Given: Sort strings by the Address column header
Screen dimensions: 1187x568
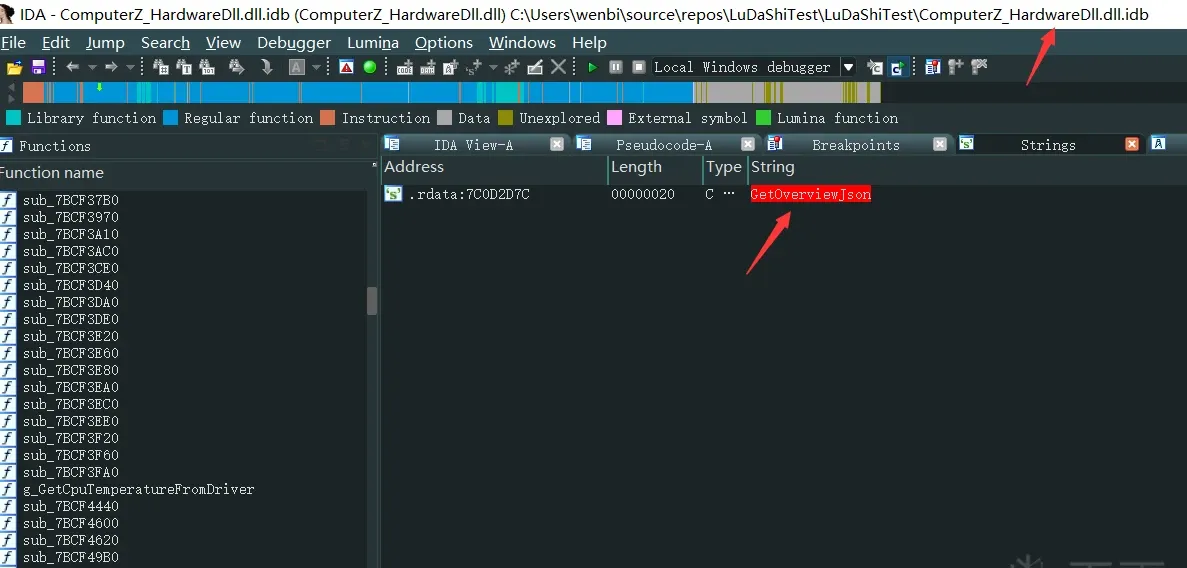Looking at the screenshot, I should (x=494, y=167).
